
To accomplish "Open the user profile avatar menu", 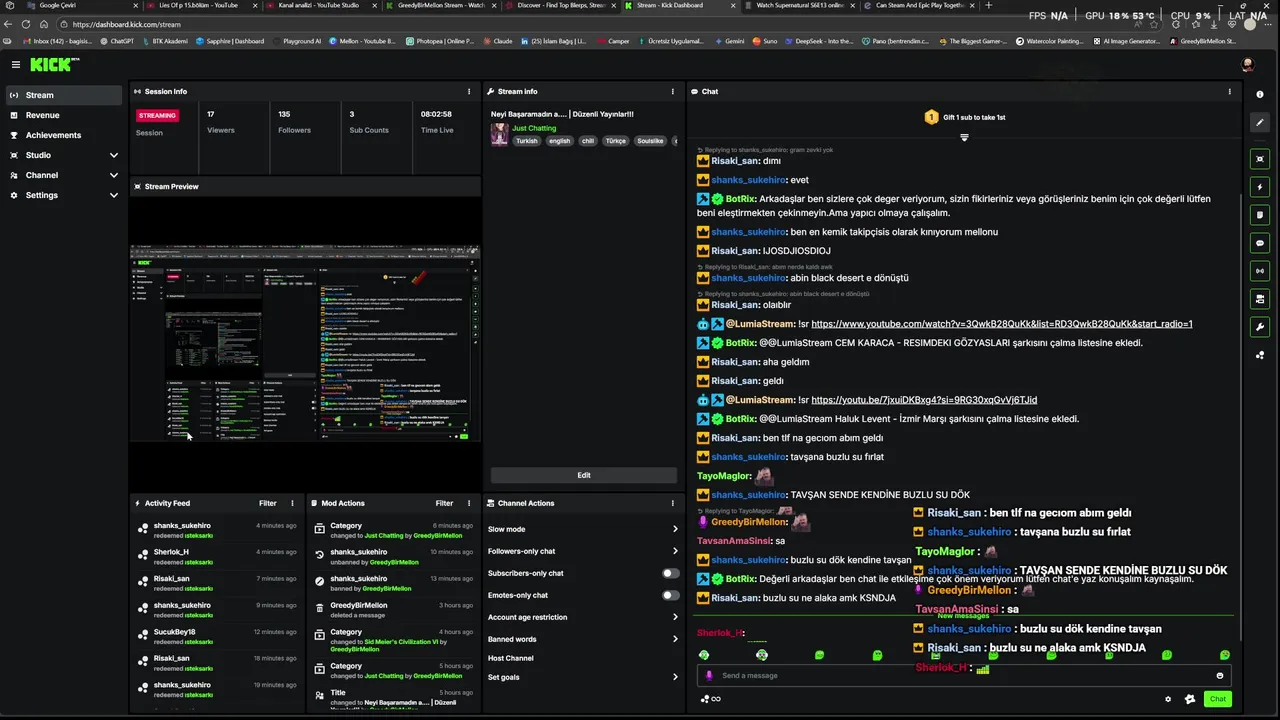I will tap(1247, 64).
